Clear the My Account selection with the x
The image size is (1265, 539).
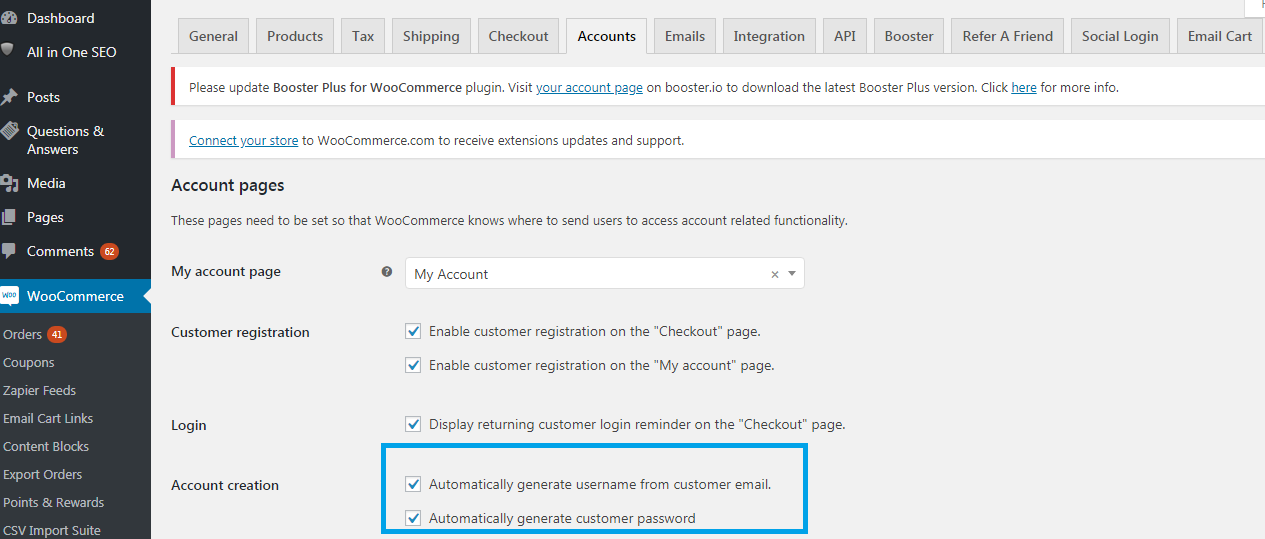774,274
